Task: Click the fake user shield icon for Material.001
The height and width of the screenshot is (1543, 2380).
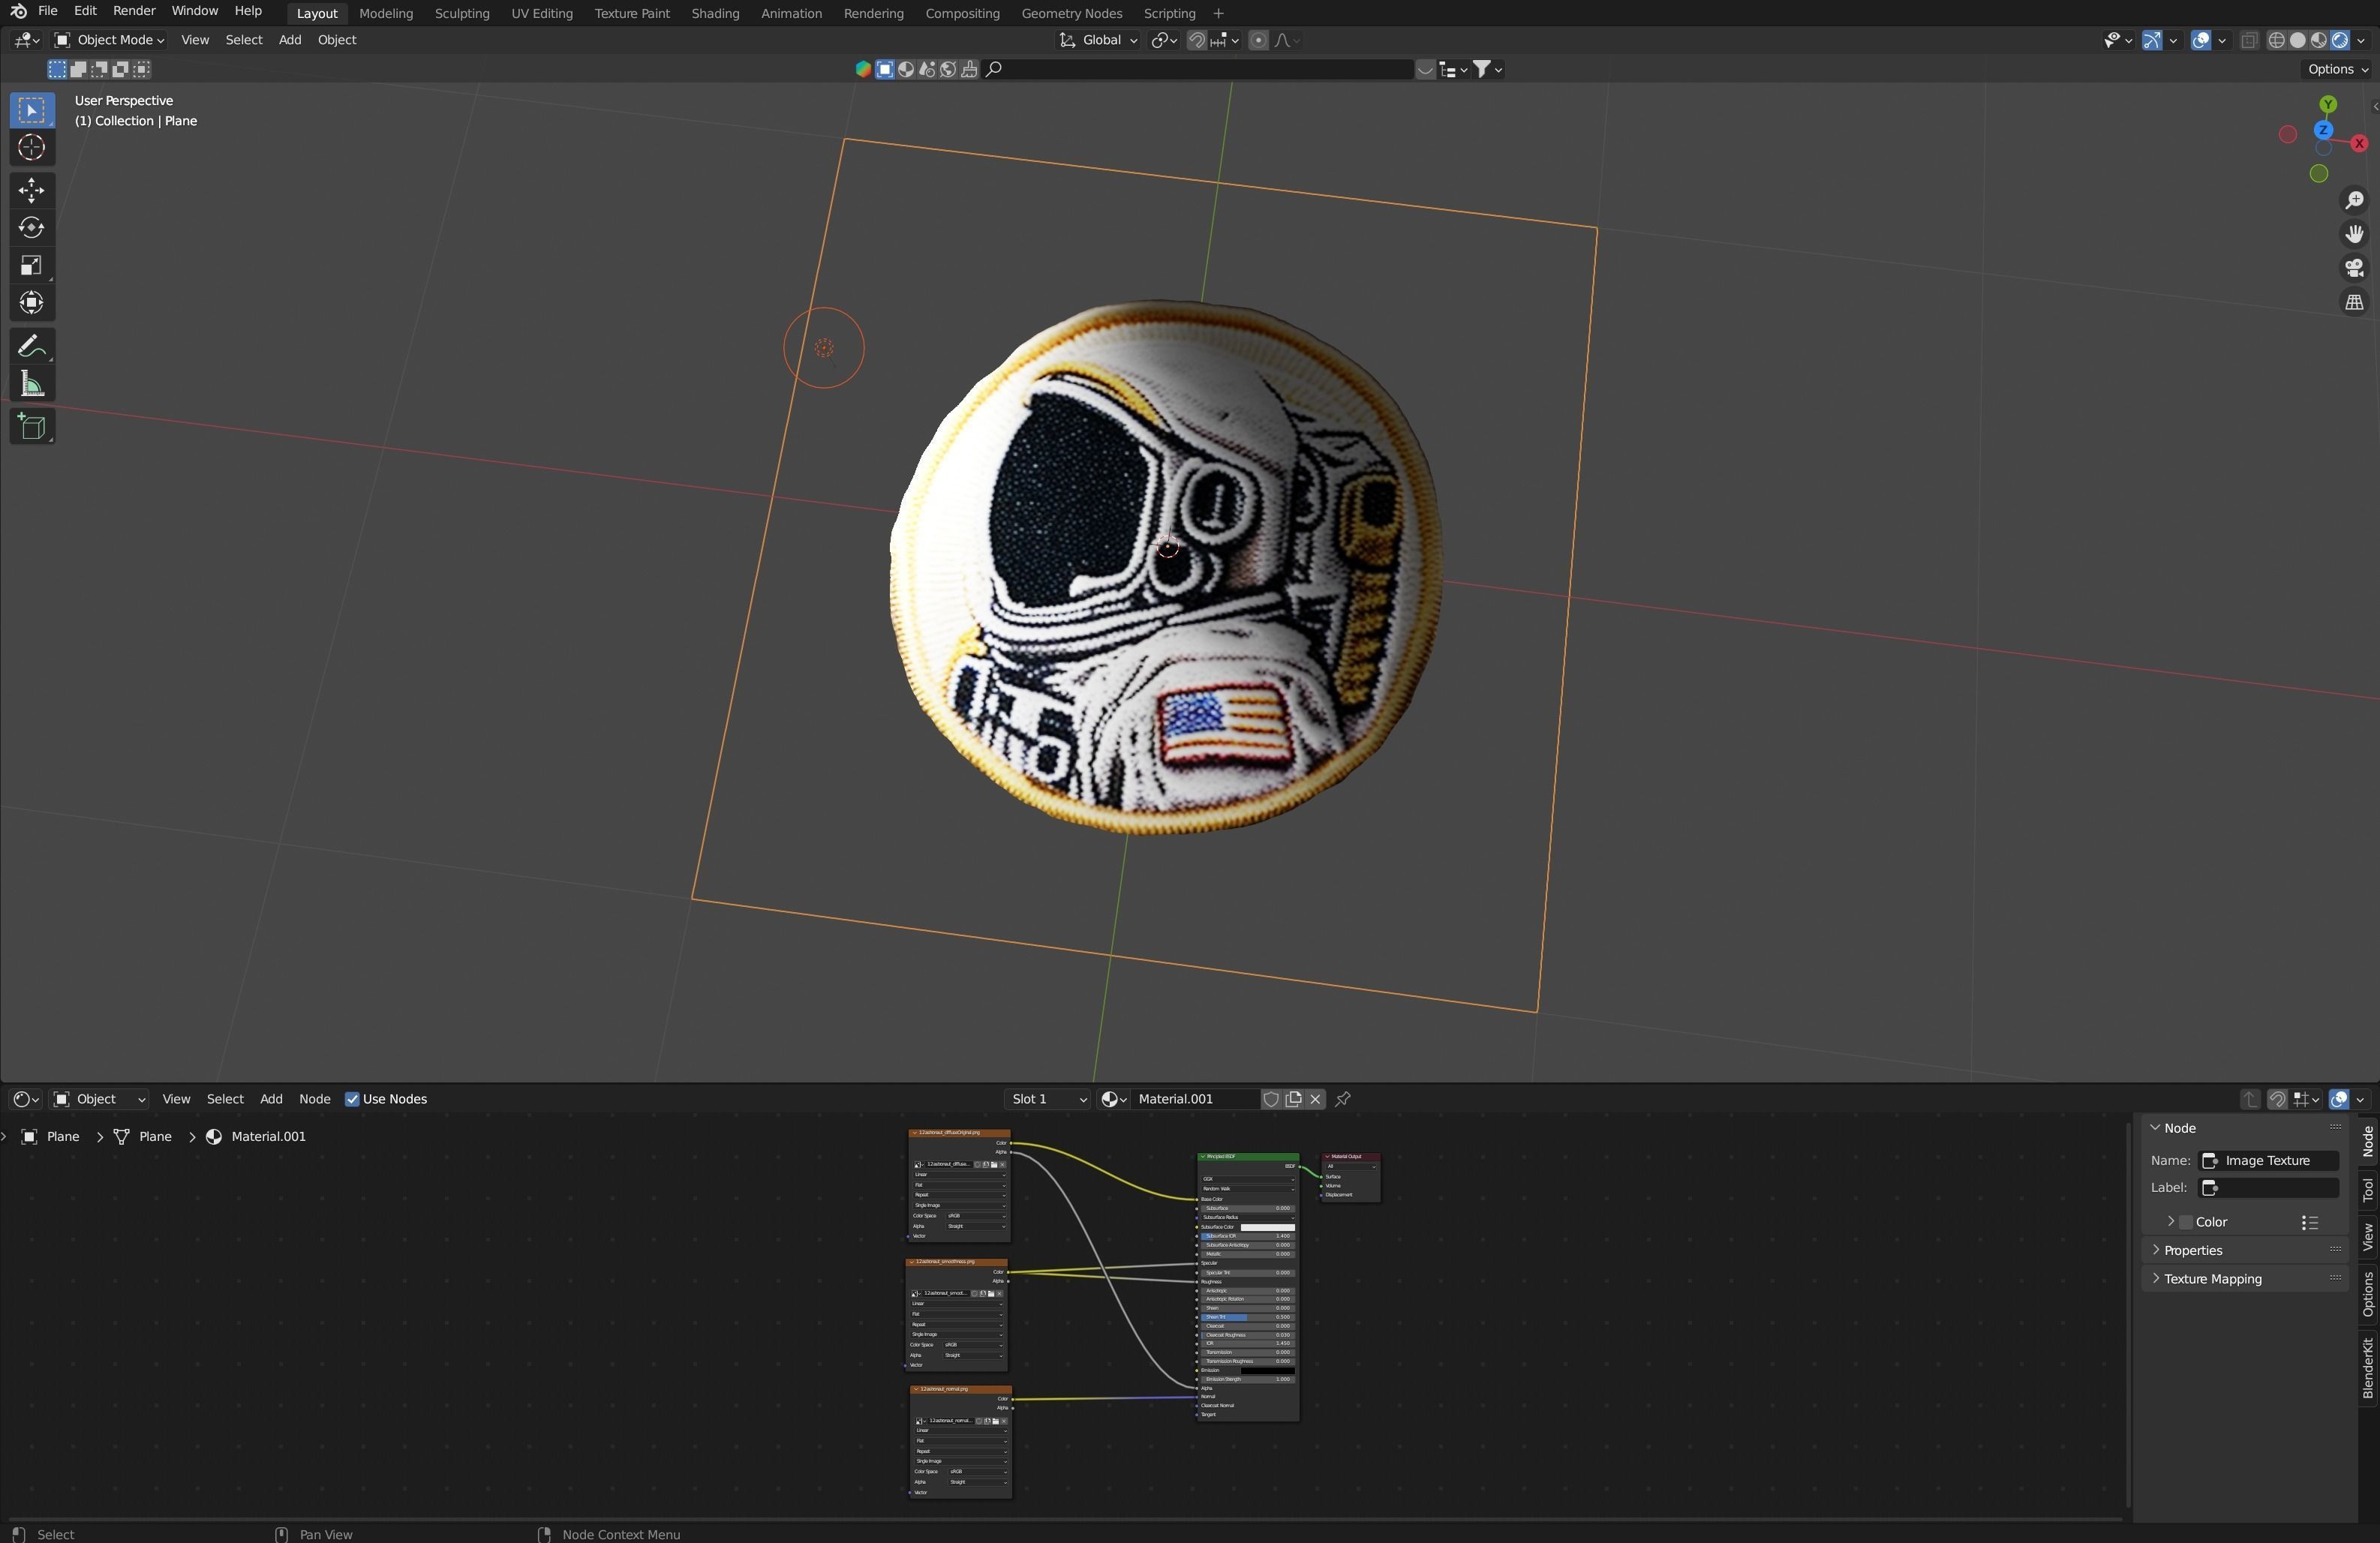Action: [x=1271, y=1099]
